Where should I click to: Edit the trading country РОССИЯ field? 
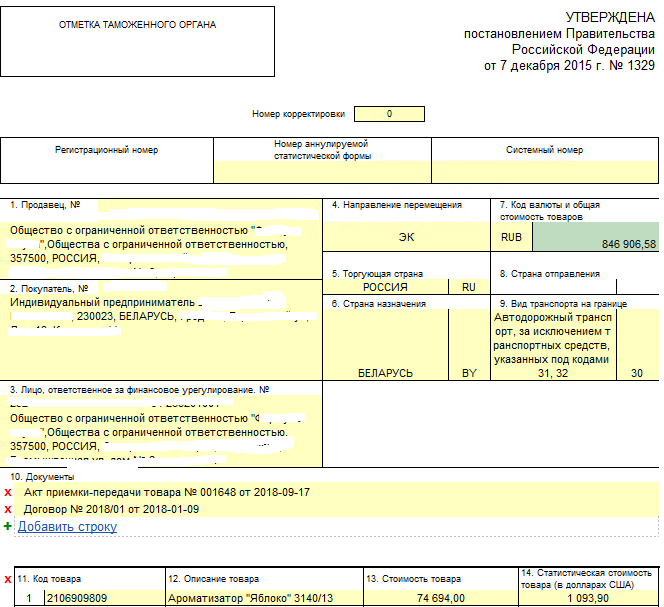[385, 287]
